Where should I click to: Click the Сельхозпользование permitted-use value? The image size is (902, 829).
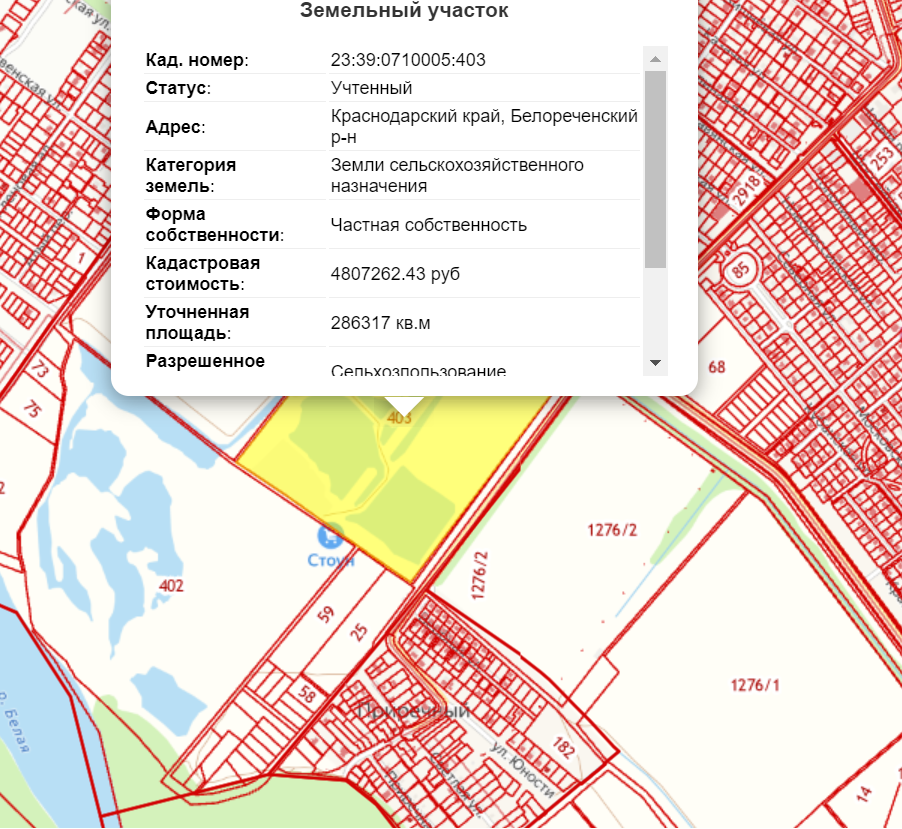pyautogui.click(x=418, y=370)
